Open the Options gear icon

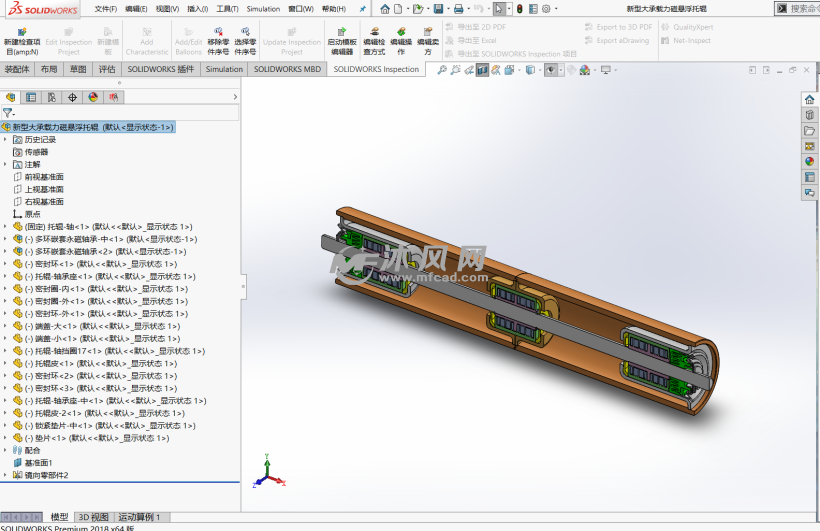pyautogui.click(x=546, y=9)
